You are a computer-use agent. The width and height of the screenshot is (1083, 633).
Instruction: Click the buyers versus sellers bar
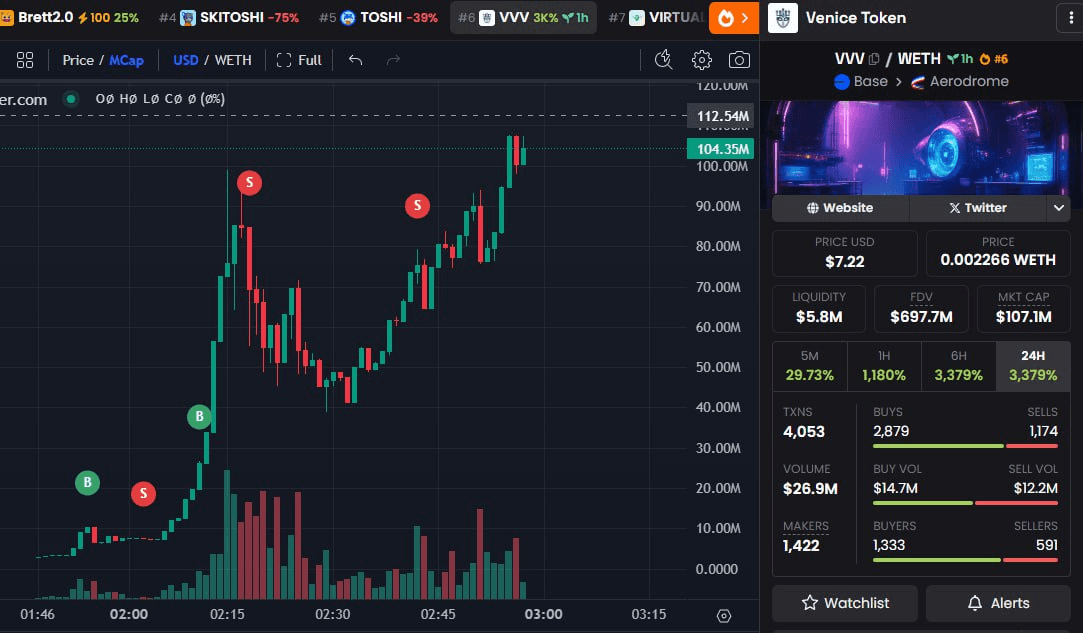965,560
